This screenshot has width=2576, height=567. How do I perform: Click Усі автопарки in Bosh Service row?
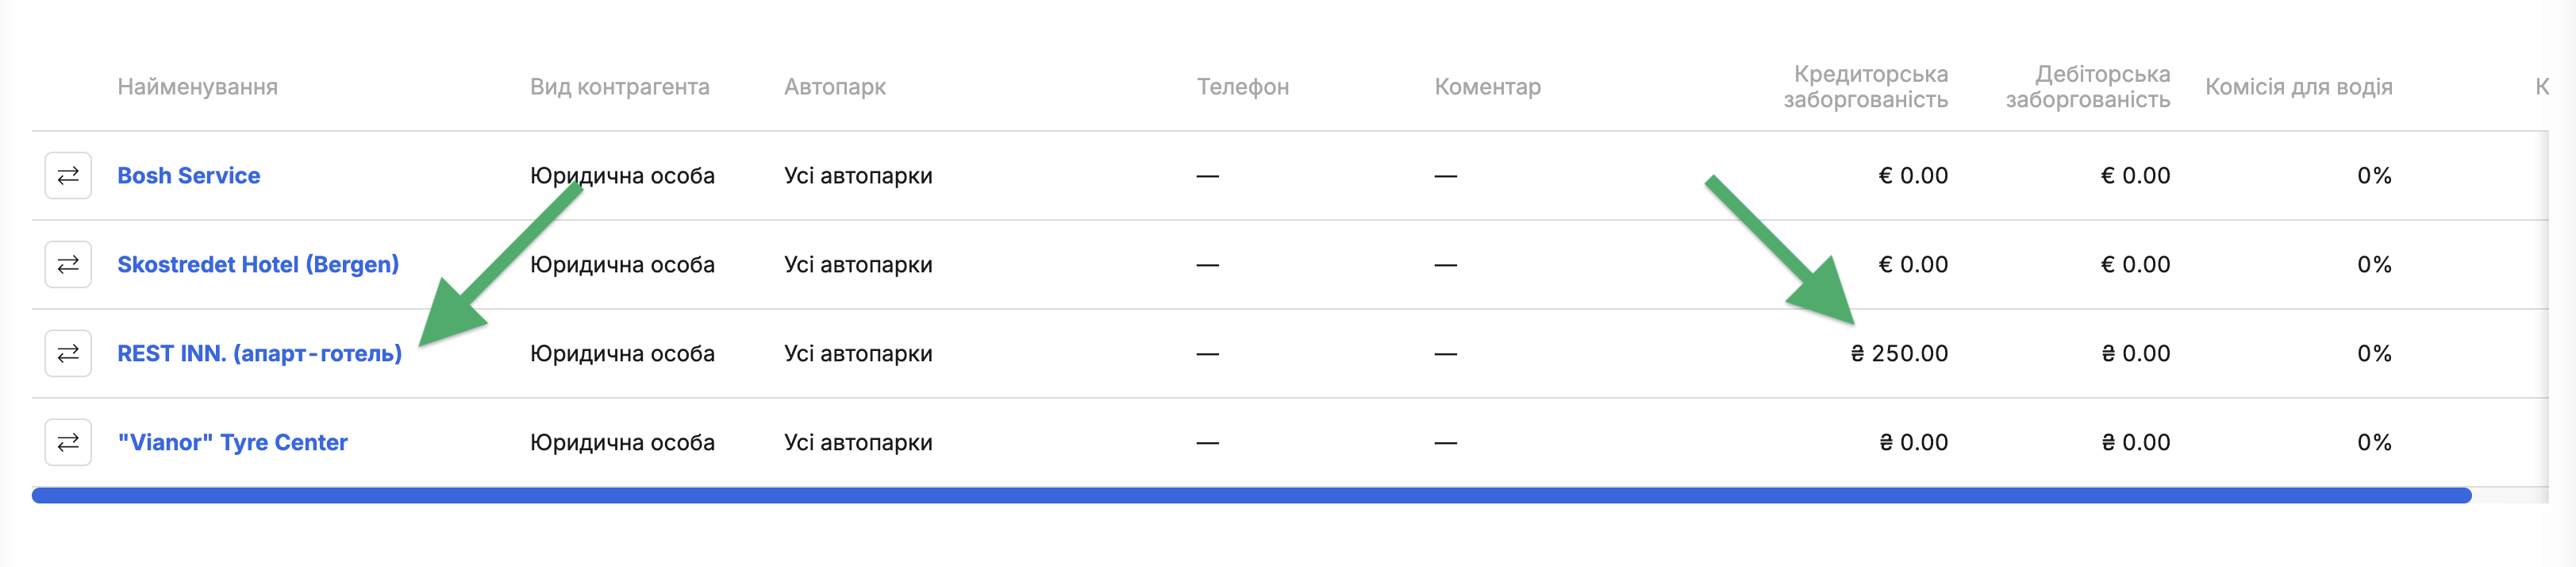point(858,176)
